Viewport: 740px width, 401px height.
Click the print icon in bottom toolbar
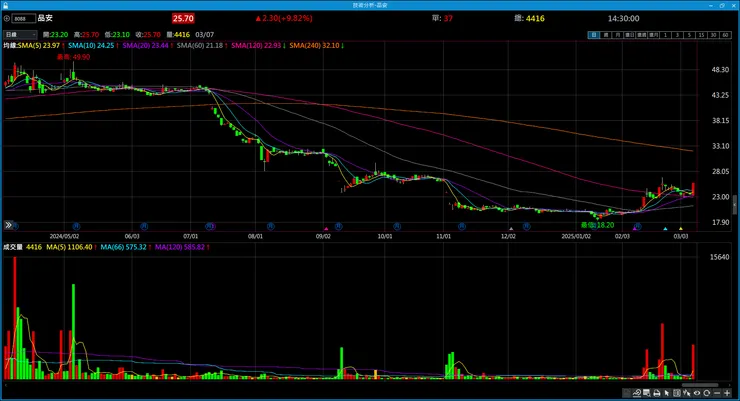point(656,393)
